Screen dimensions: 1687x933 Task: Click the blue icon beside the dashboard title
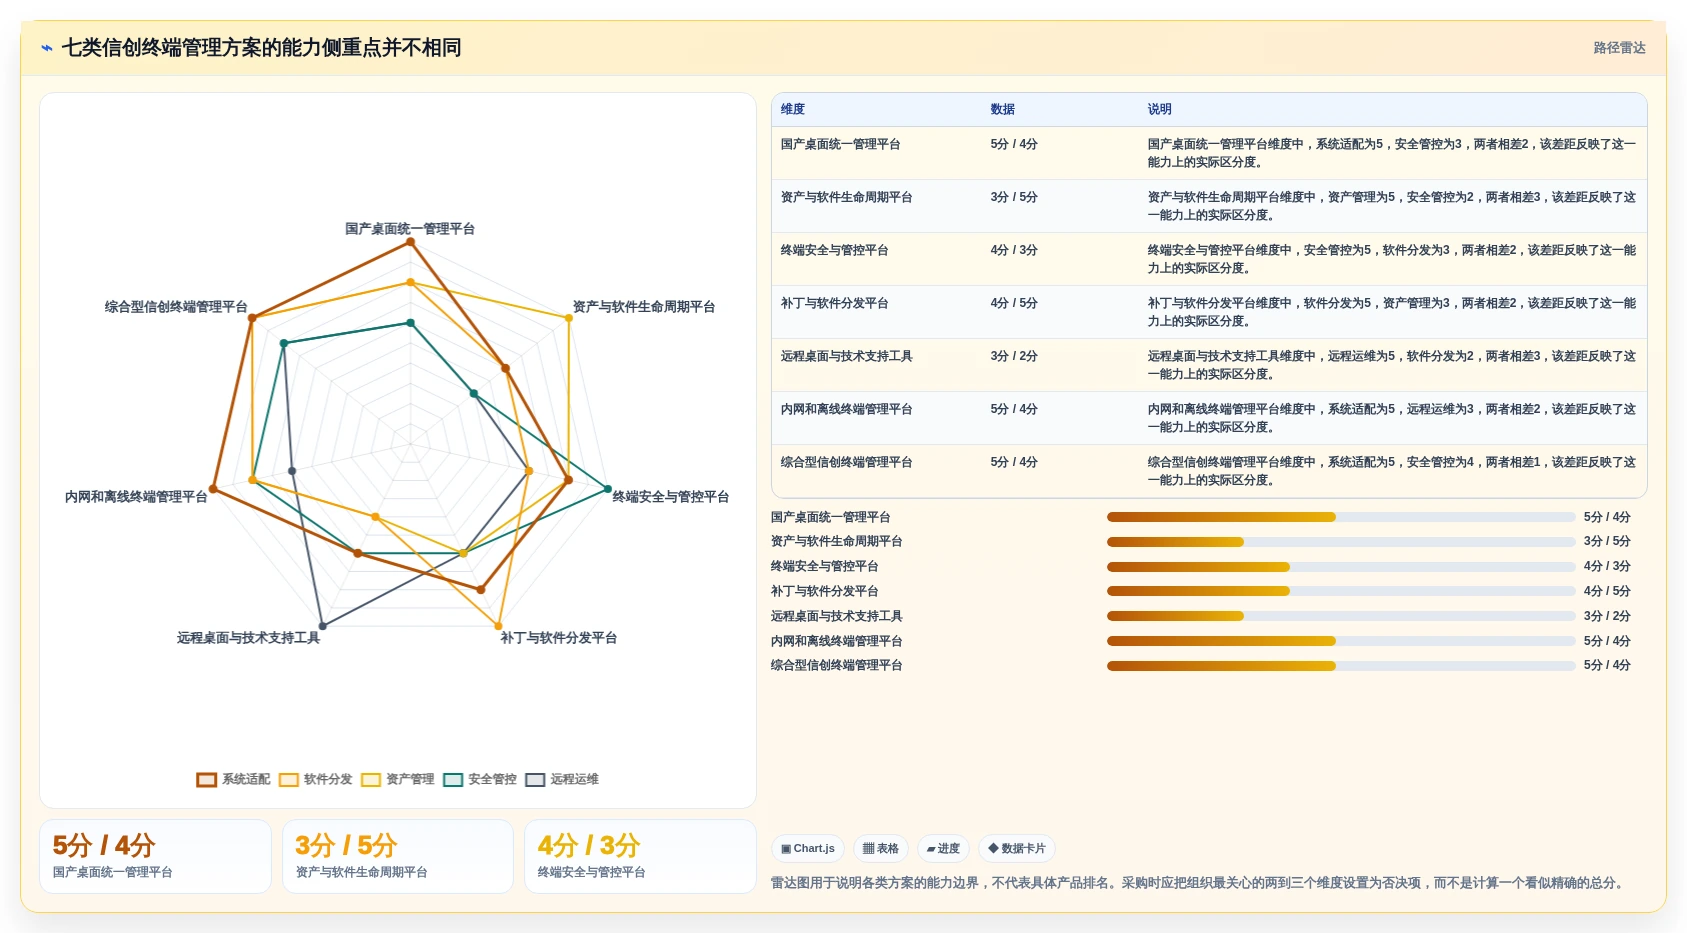pyautogui.click(x=47, y=48)
